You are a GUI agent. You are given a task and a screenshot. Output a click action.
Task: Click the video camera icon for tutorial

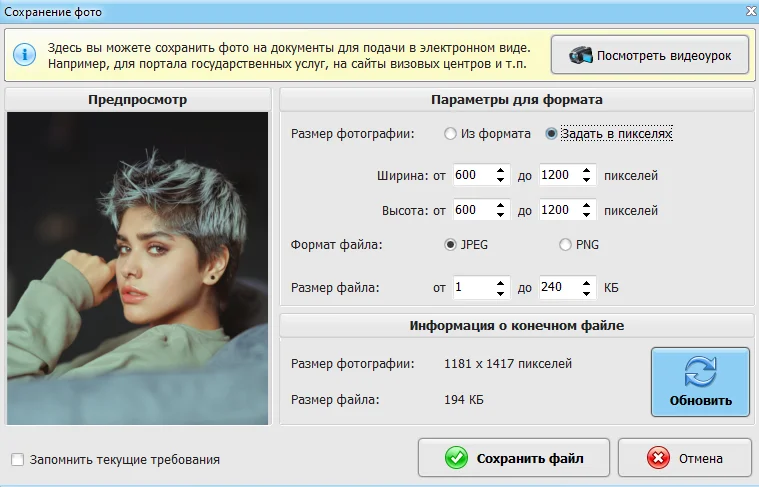tap(580, 55)
